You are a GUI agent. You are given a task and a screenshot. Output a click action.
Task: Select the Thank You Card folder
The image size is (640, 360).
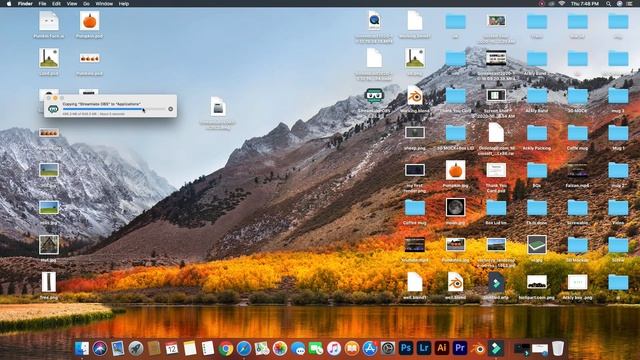coord(456,96)
